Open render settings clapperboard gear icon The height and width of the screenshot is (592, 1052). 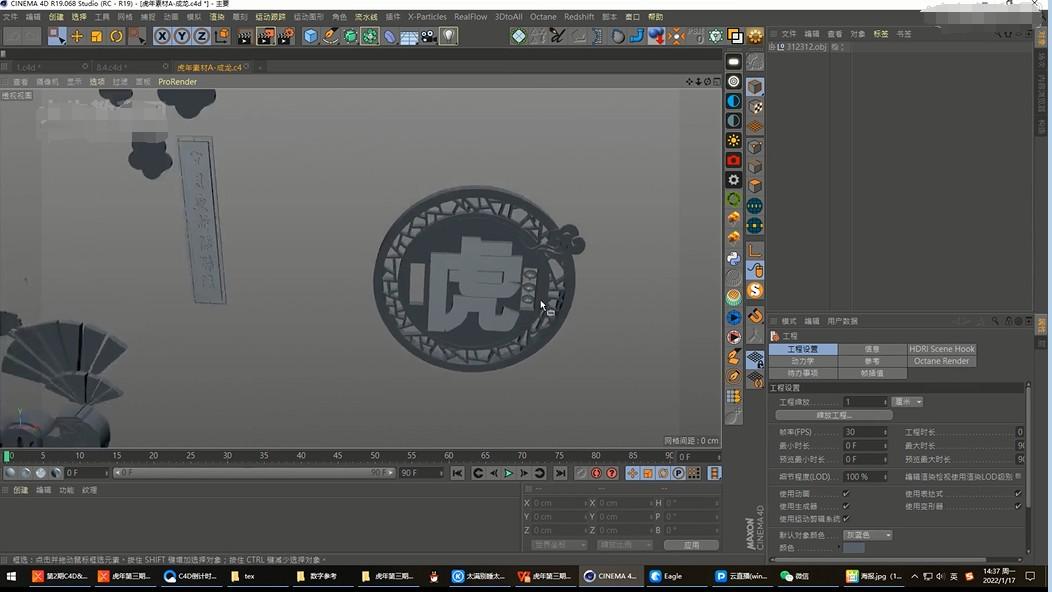tap(286, 36)
